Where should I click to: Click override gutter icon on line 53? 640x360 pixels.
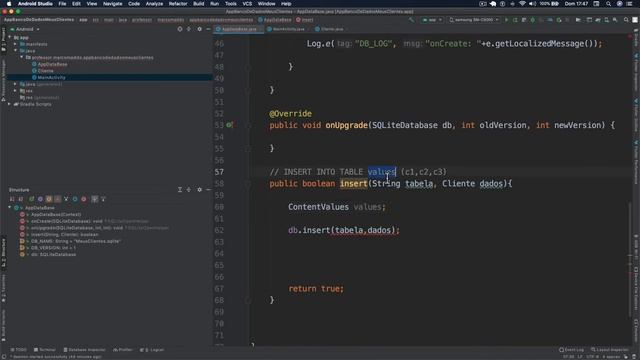[x=230, y=125]
